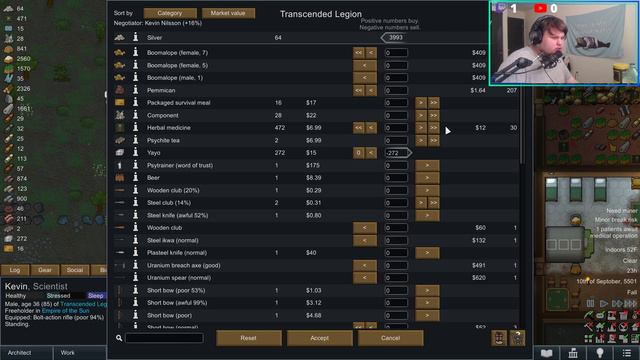The width and height of the screenshot is (640, 360).
Task: Click the Empire of the Sun link
Action: (65, 311)
